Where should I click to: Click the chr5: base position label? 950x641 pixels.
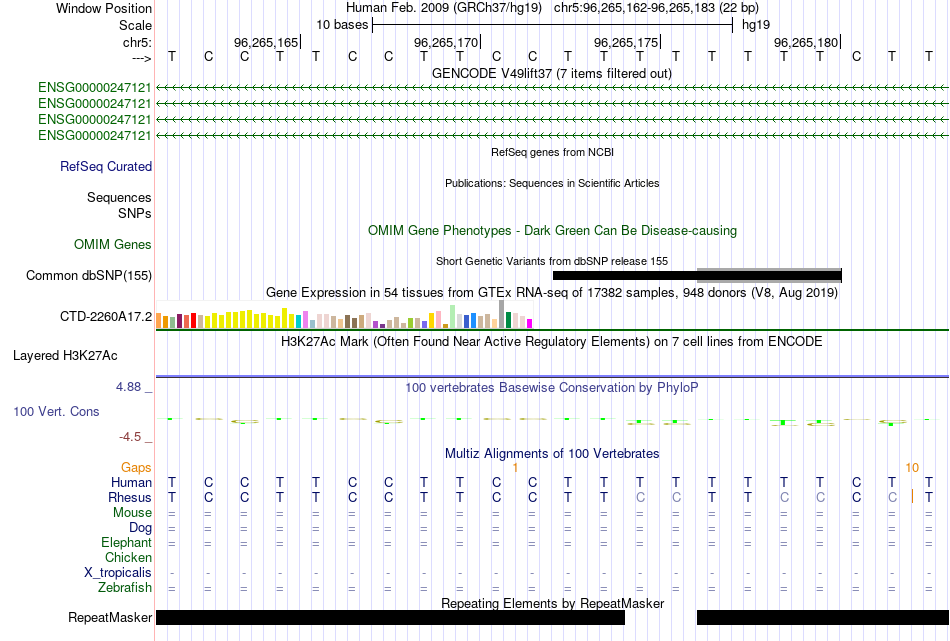137,42
